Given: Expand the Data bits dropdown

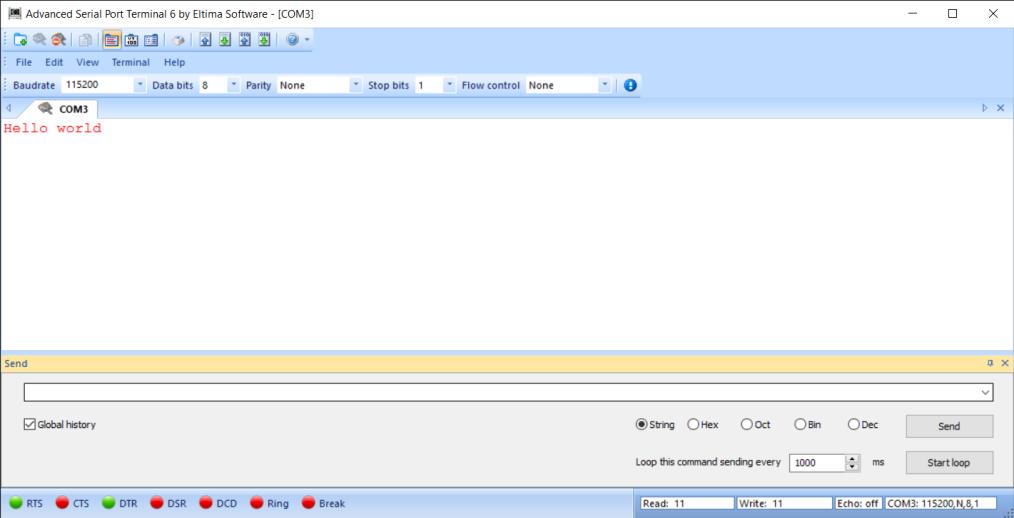Looking at the screenshot, I should pyautogui.click(x=233, y=85).
